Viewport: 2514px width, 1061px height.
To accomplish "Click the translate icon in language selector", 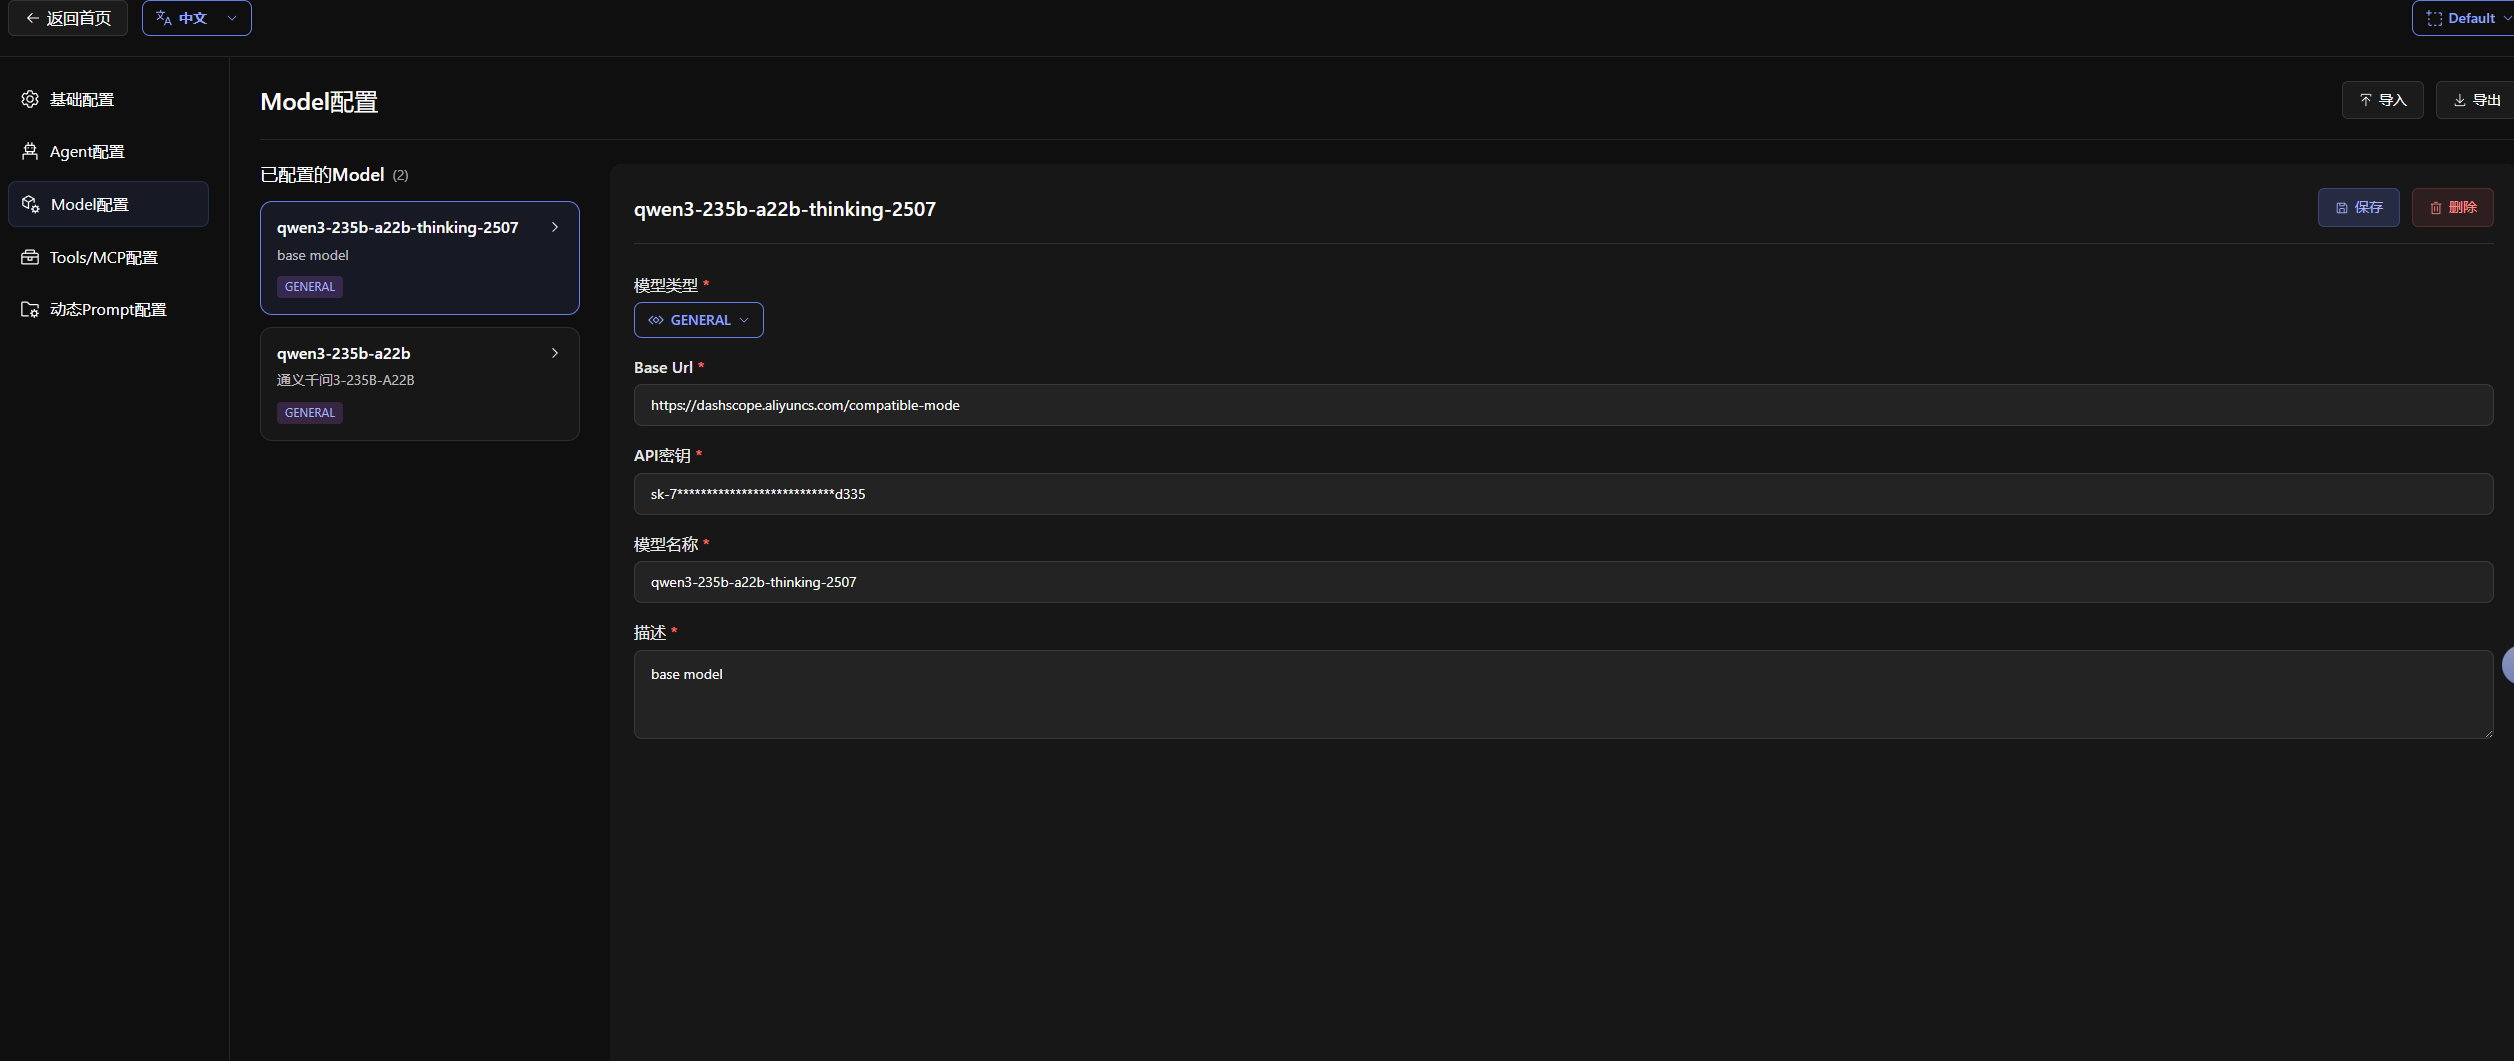I will [x=164, y=18].
